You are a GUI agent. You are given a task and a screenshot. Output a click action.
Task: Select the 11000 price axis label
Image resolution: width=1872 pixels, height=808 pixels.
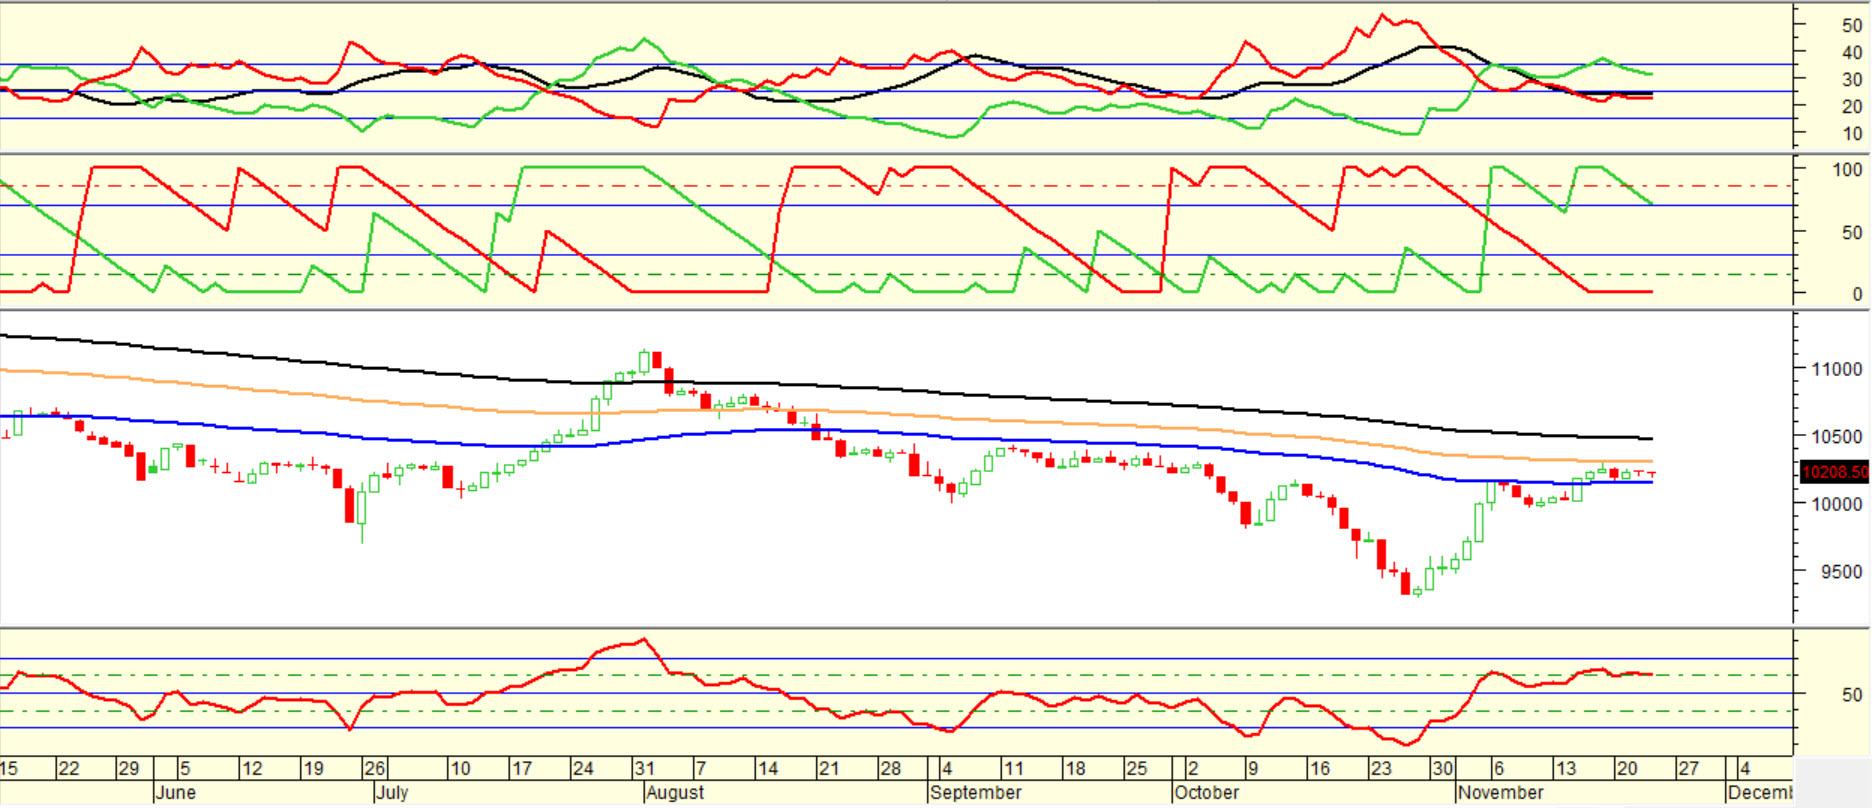(x=1838, y=369)
